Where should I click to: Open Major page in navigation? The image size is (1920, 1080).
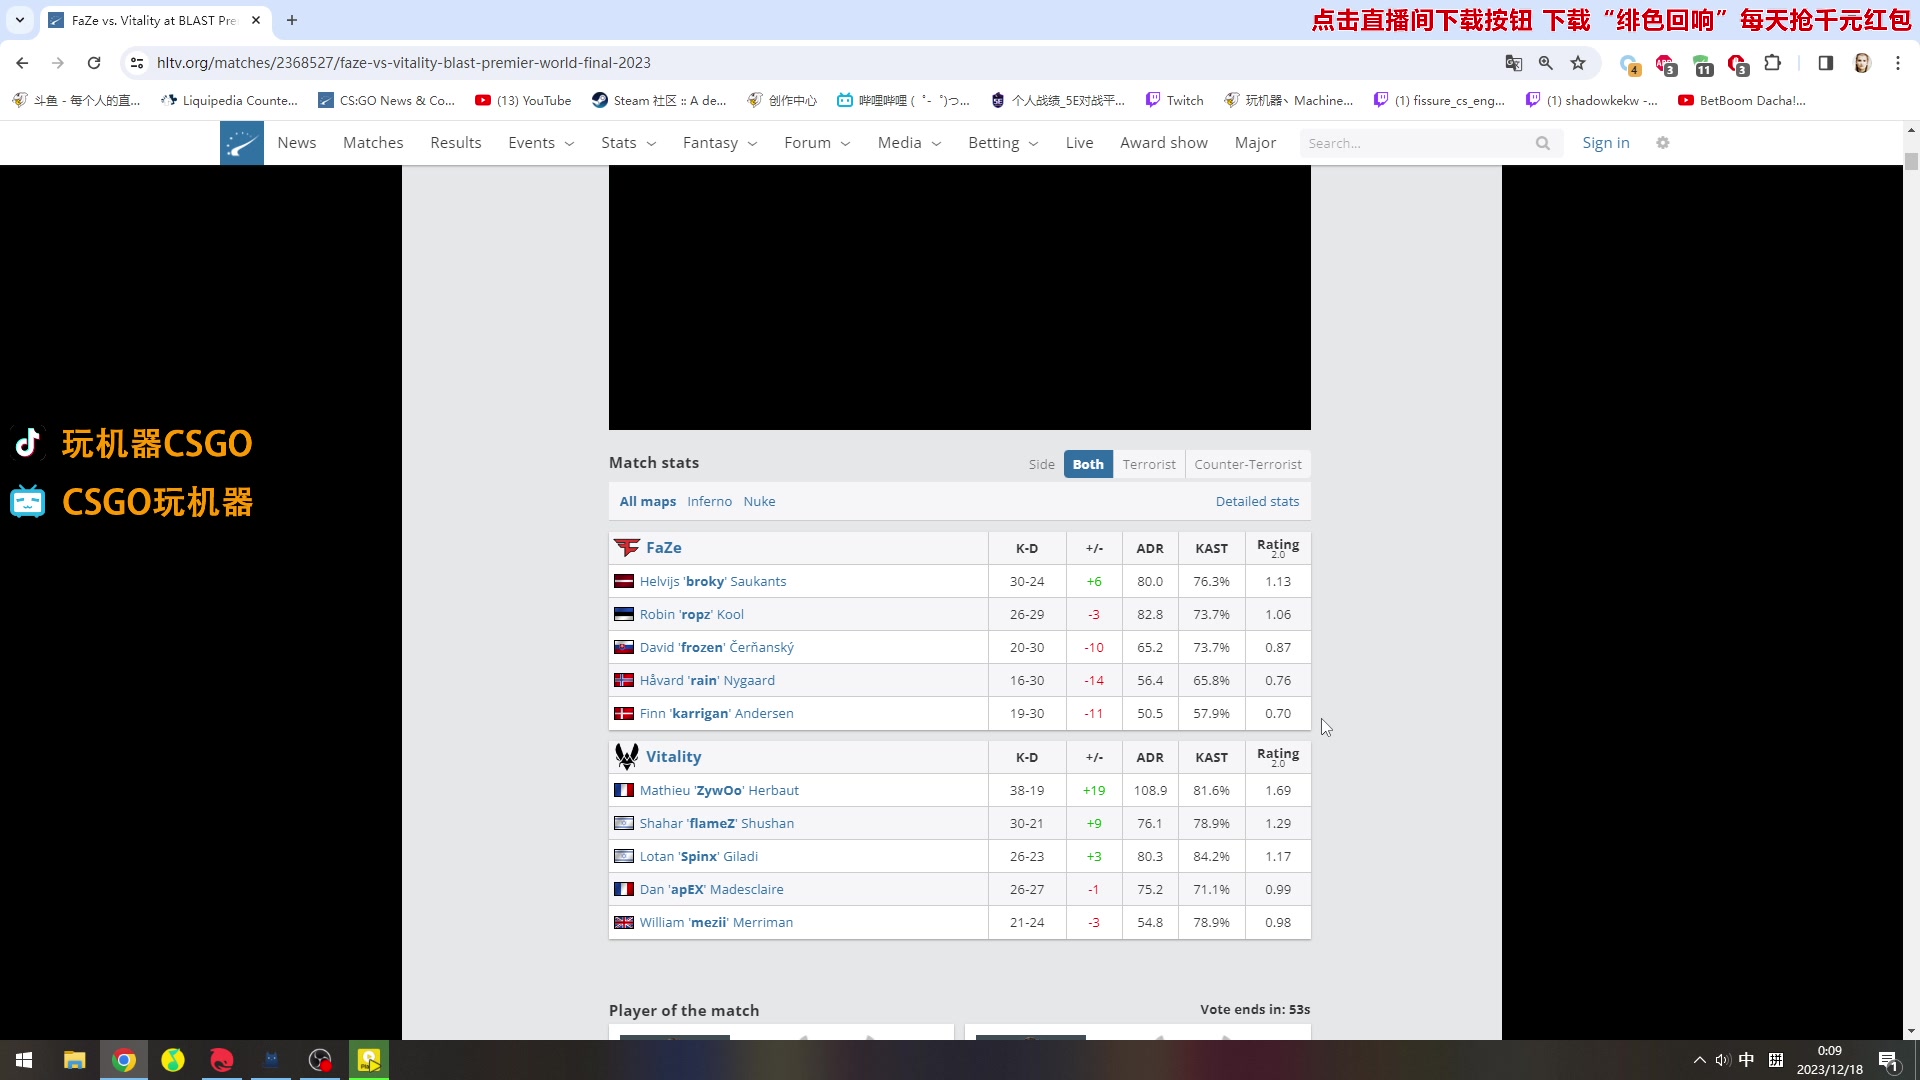1255,143
